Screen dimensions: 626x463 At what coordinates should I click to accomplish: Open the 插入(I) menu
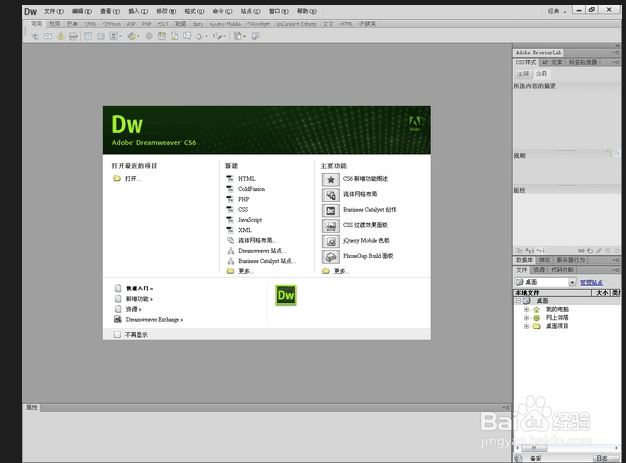pyautogui.click(x=138, y=11)
